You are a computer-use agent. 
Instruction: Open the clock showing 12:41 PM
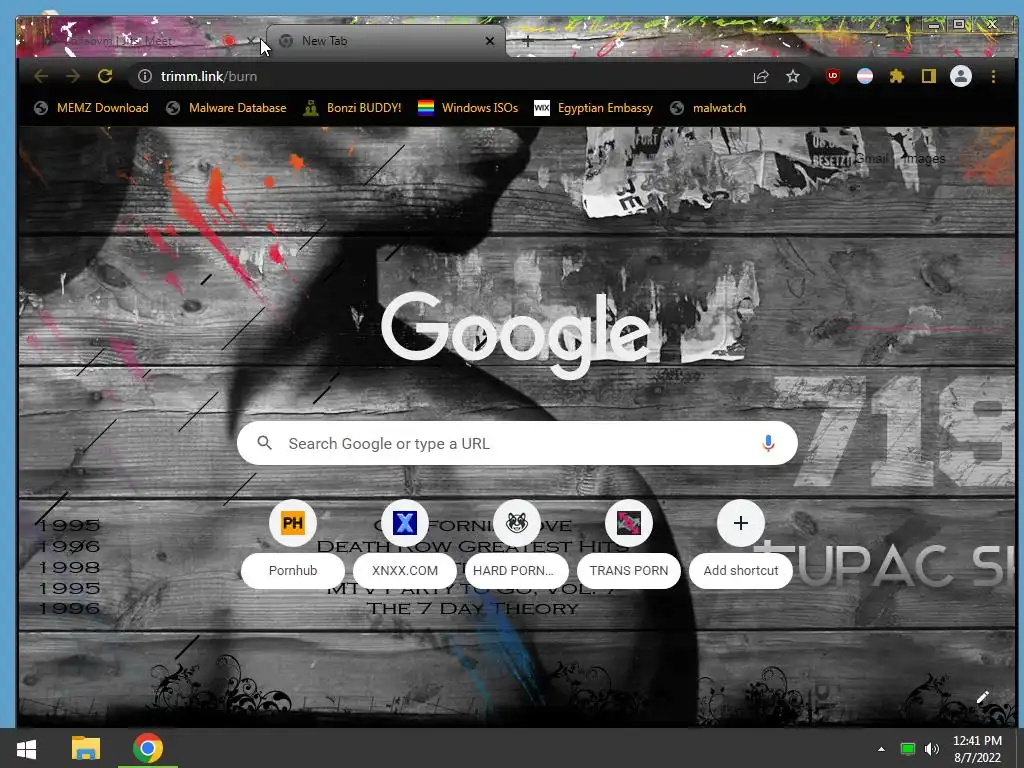point(977,749)
